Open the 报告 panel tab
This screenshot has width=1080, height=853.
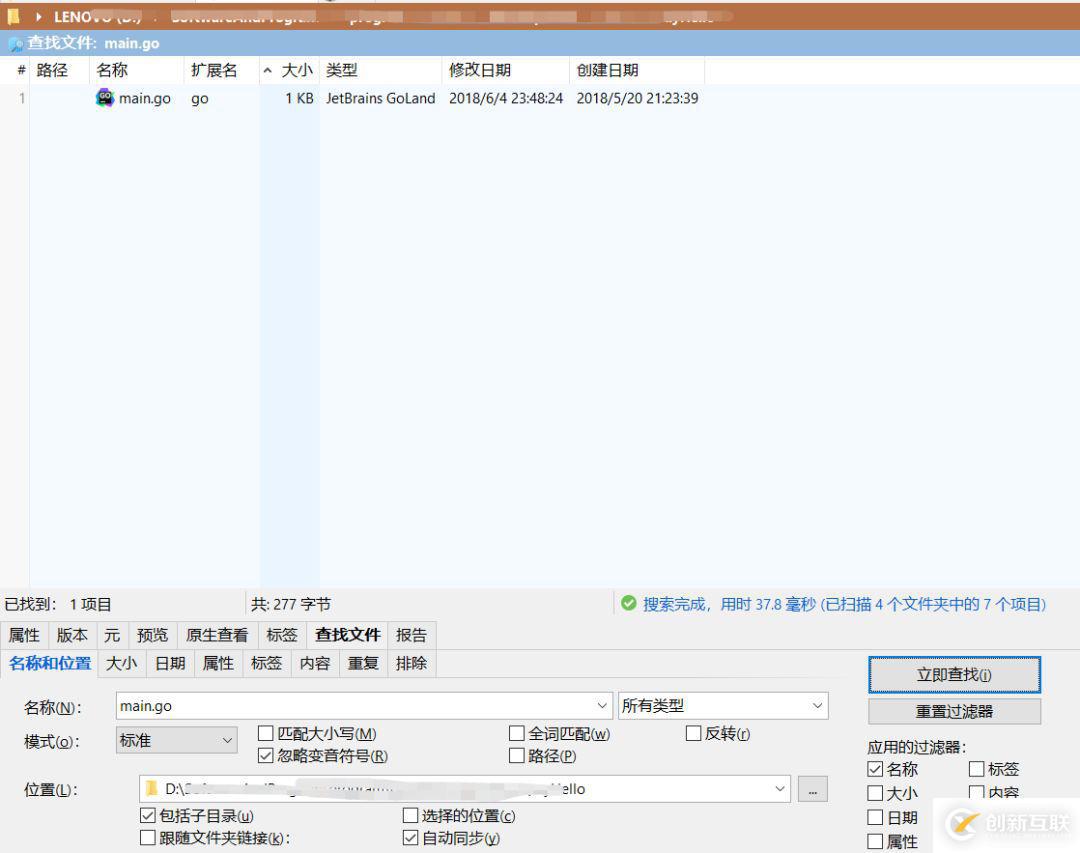[412, 634]
